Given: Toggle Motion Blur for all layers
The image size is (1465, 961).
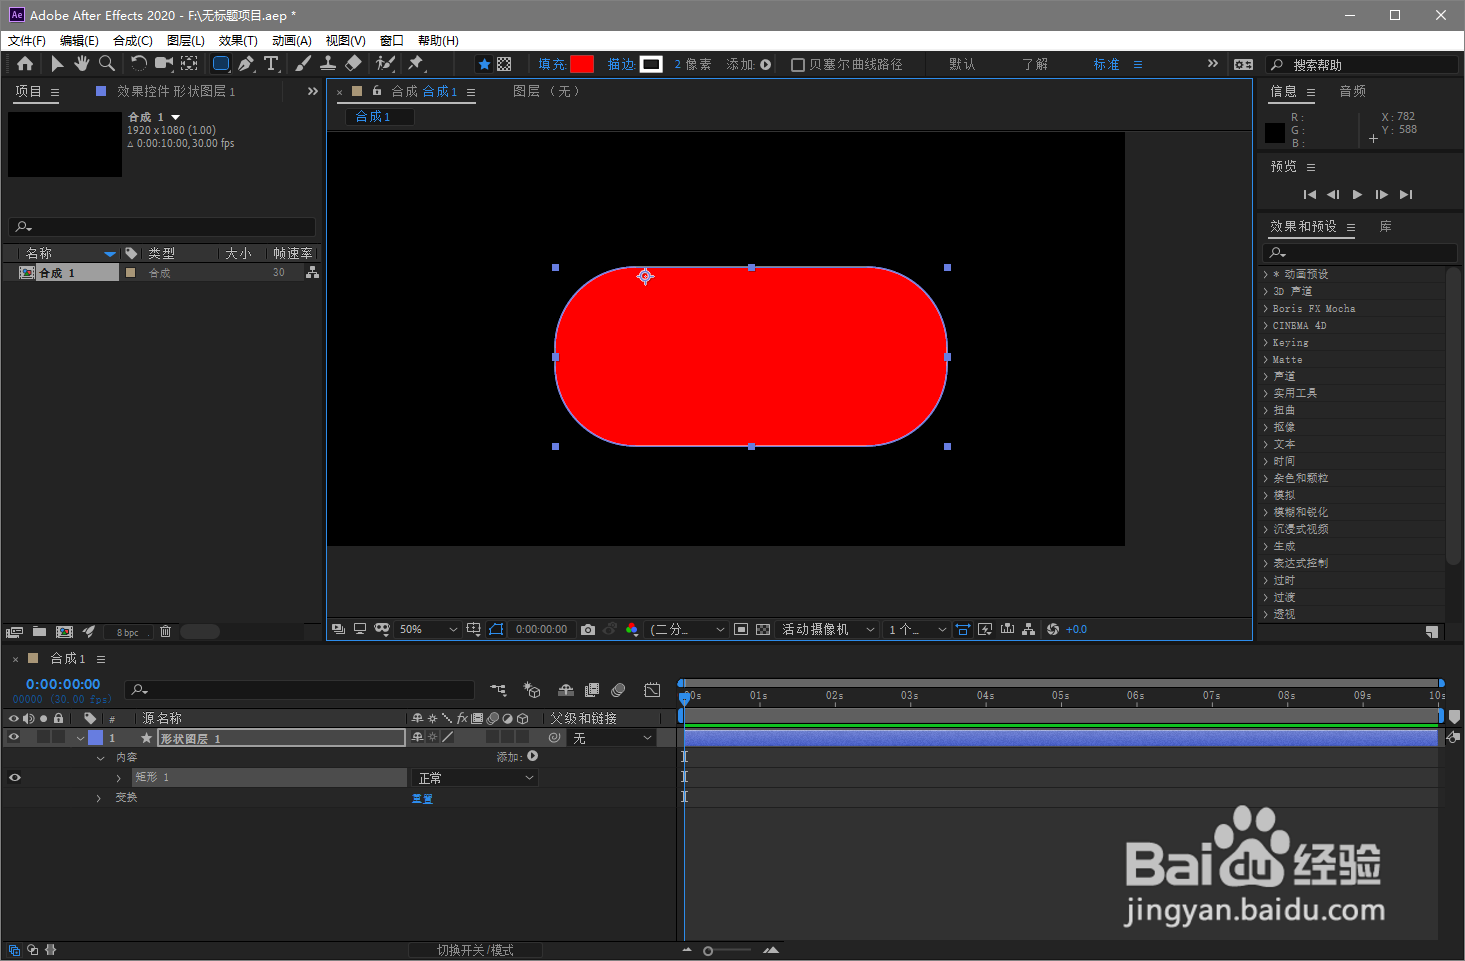Looking at the screenshot, I should coord(618,690).
